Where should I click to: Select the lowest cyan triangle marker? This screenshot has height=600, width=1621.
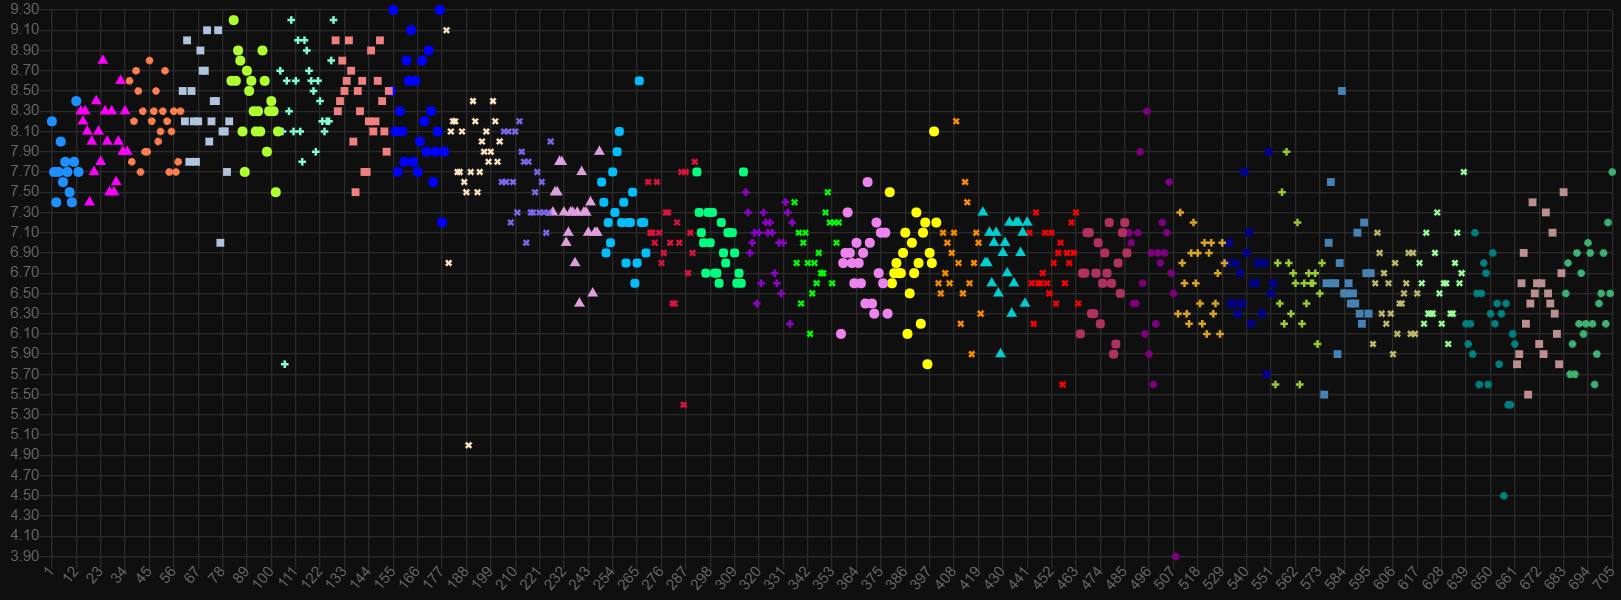pos(1000,353)
